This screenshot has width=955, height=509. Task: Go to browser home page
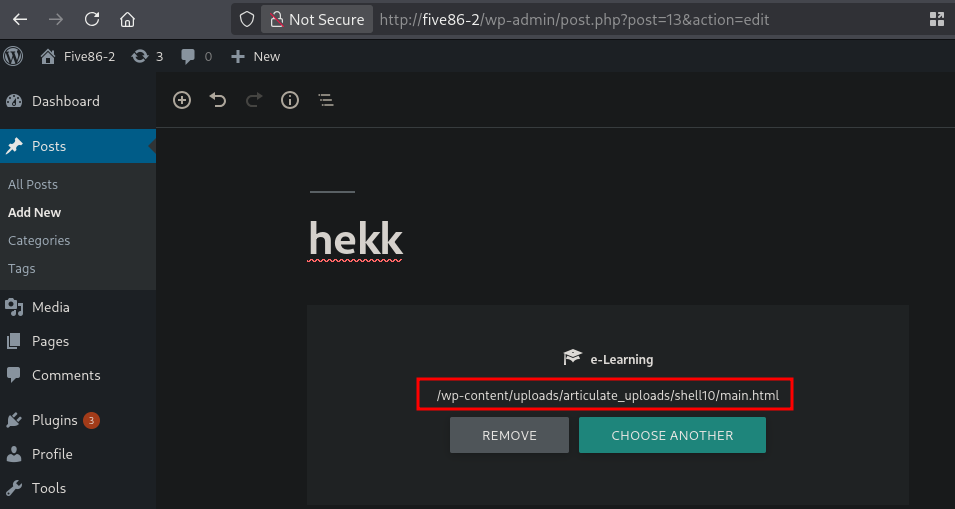pyautogui.click(x=127, y=19)
